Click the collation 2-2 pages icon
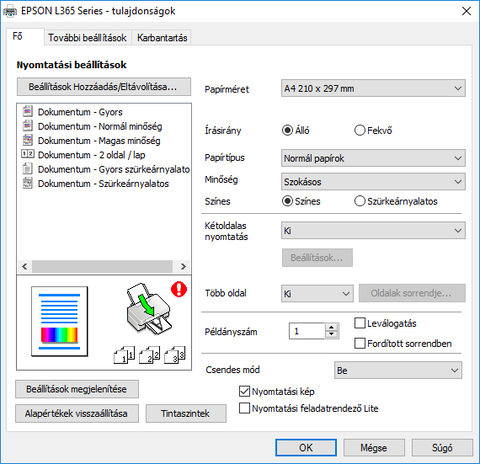Image resolution: width=480 pixels, height=464 pixels. pyautogui.click(x=149, y=355)
